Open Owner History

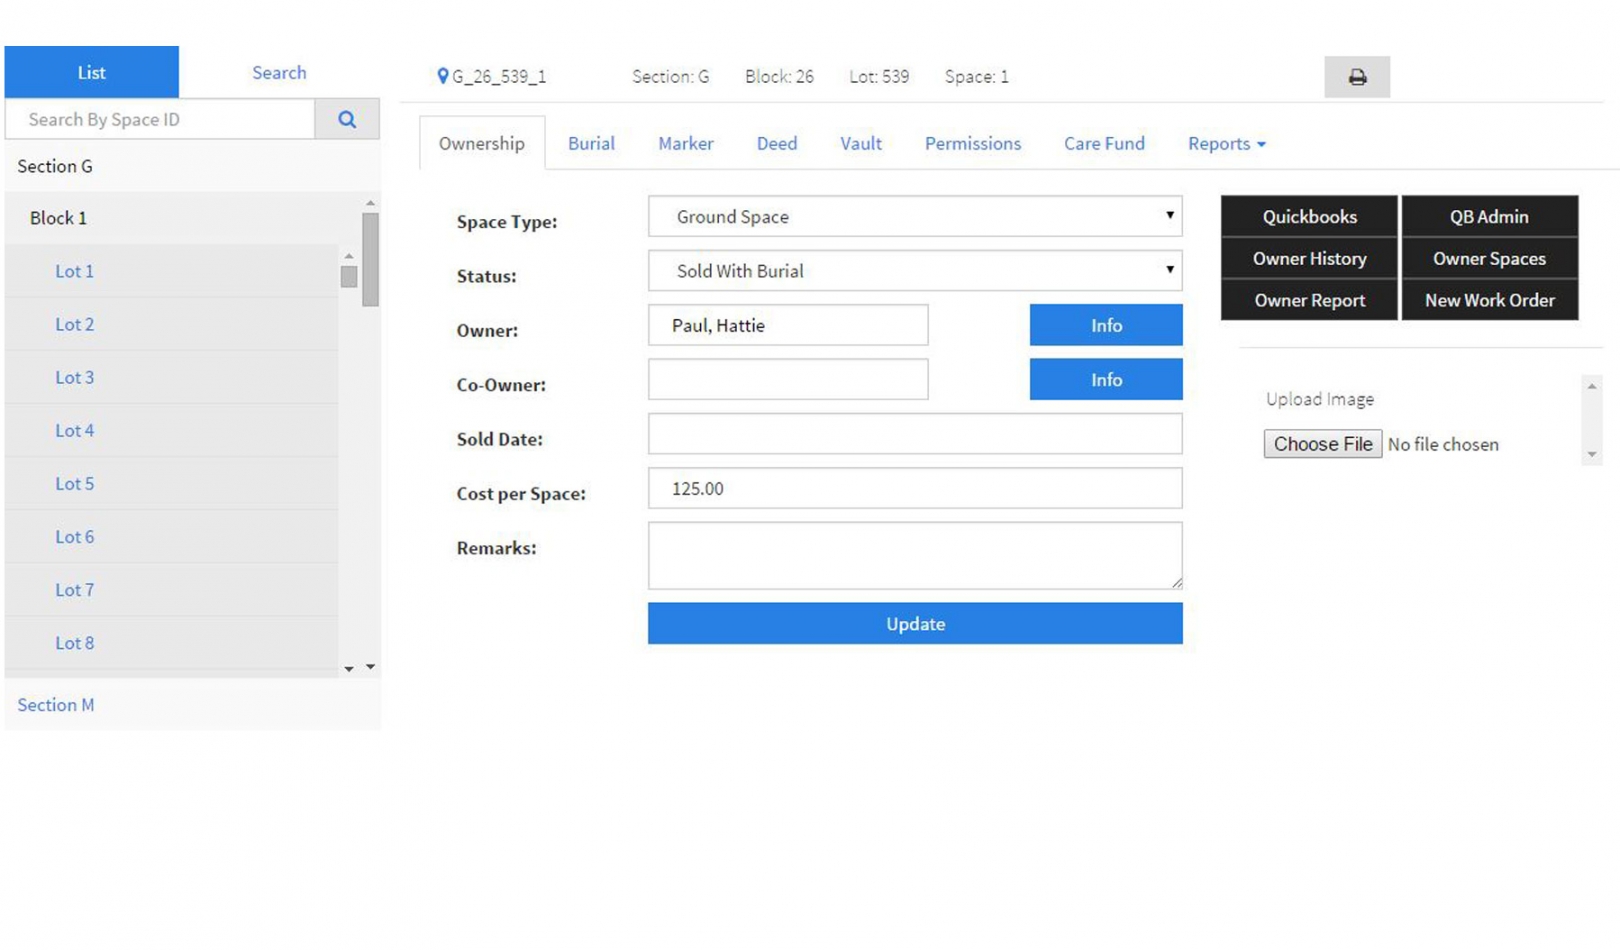click(1309, 258)
